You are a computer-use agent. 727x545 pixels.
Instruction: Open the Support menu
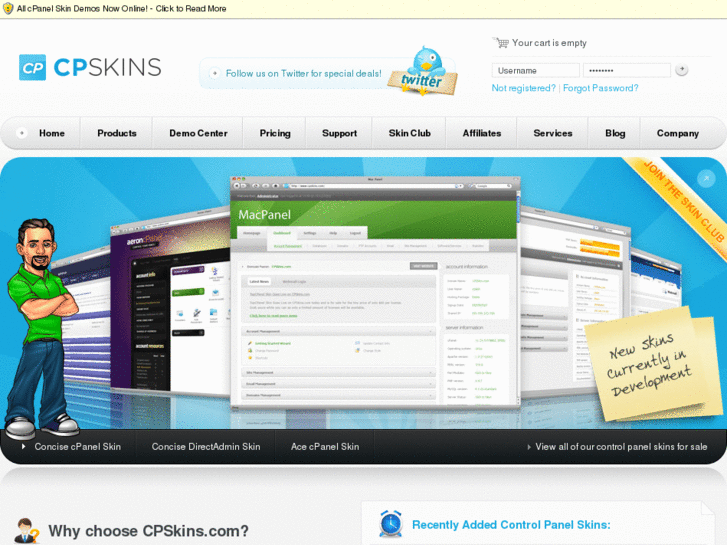coord(339,134)
